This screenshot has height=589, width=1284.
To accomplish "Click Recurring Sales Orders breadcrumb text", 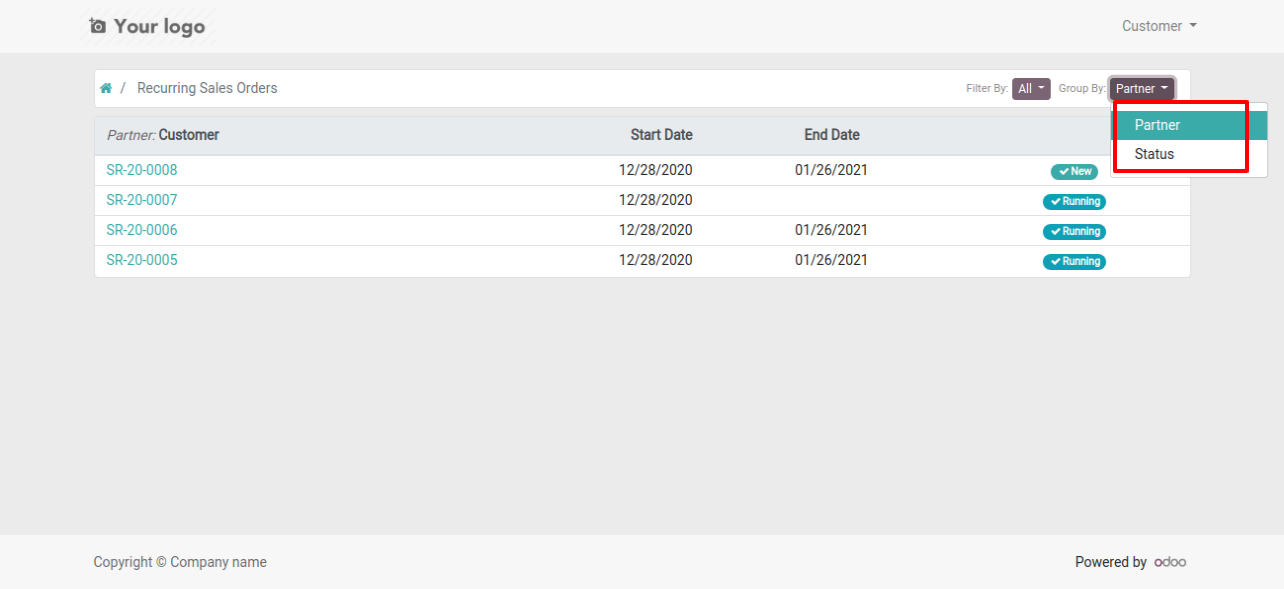I will [207, 88].
